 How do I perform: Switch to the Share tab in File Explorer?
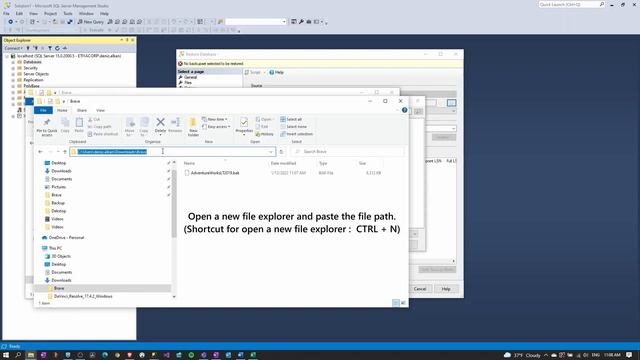tap(82, 110)
